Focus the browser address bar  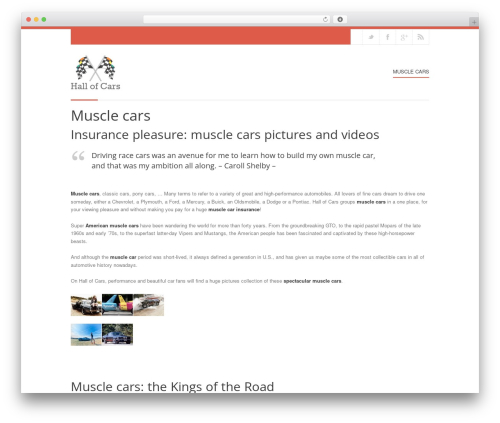237,19
